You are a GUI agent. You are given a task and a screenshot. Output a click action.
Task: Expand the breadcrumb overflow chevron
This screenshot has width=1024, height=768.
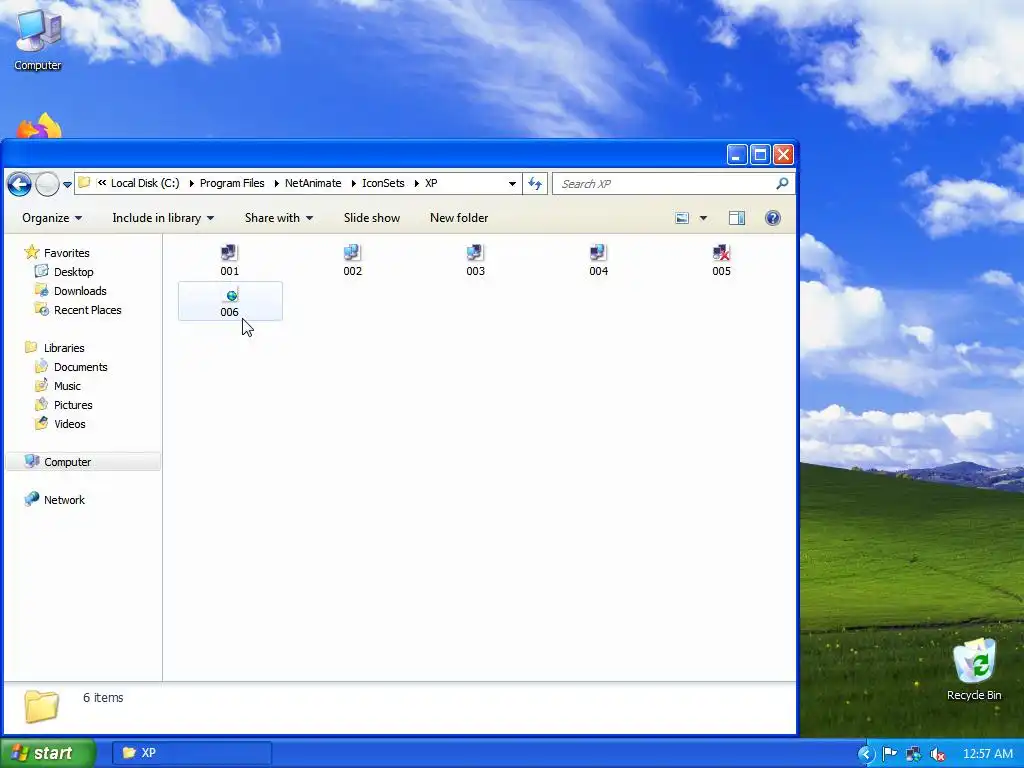coord(102,184)
